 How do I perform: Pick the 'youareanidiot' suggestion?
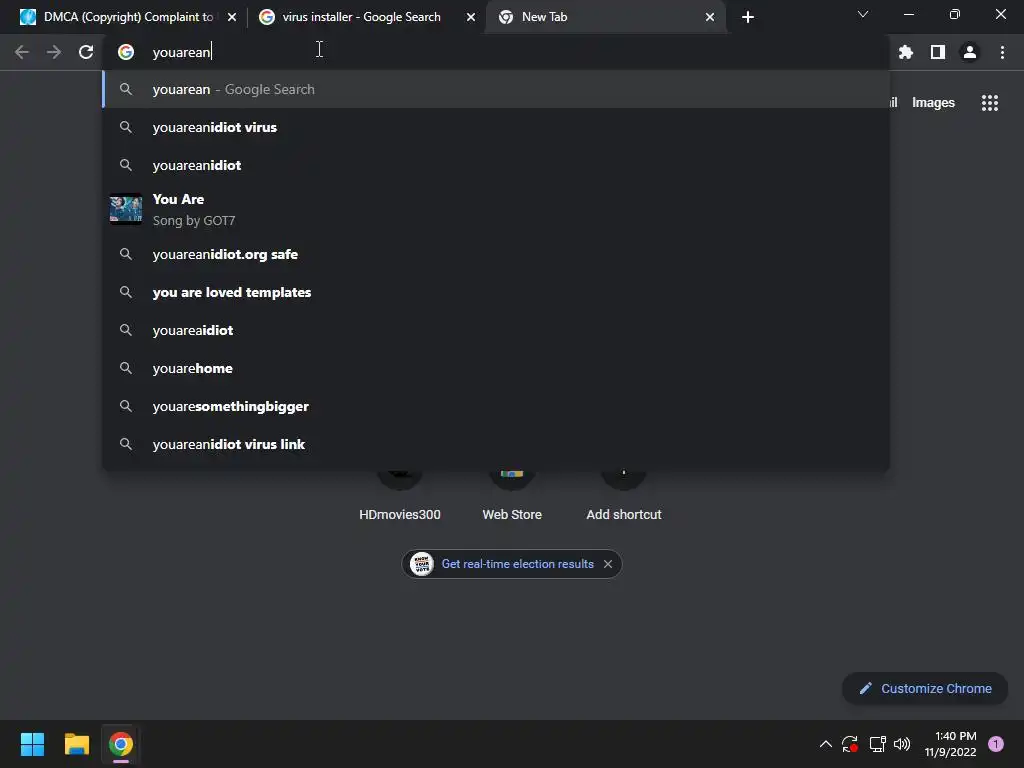click(496, 165)
